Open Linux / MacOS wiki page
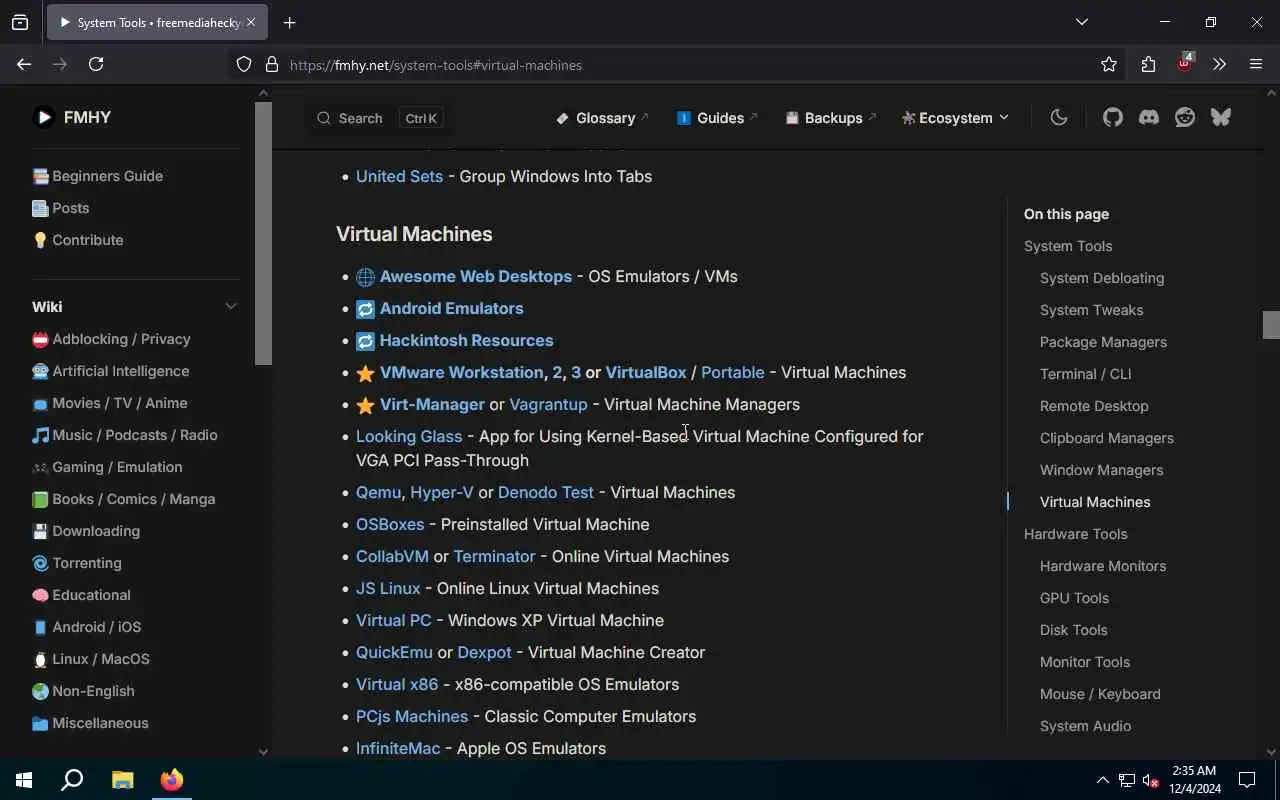Viewport: 1280px width, 800px height. pos(91,659)
